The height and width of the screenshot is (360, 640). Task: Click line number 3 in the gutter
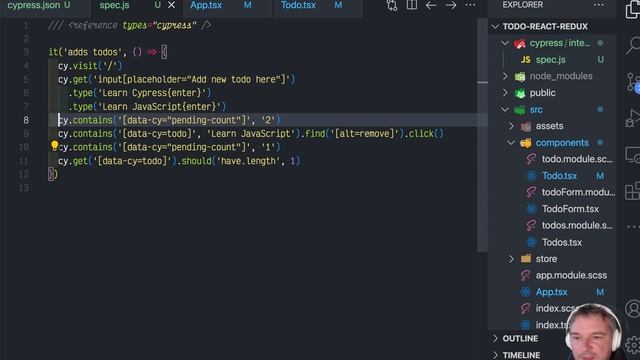(26, 52)
